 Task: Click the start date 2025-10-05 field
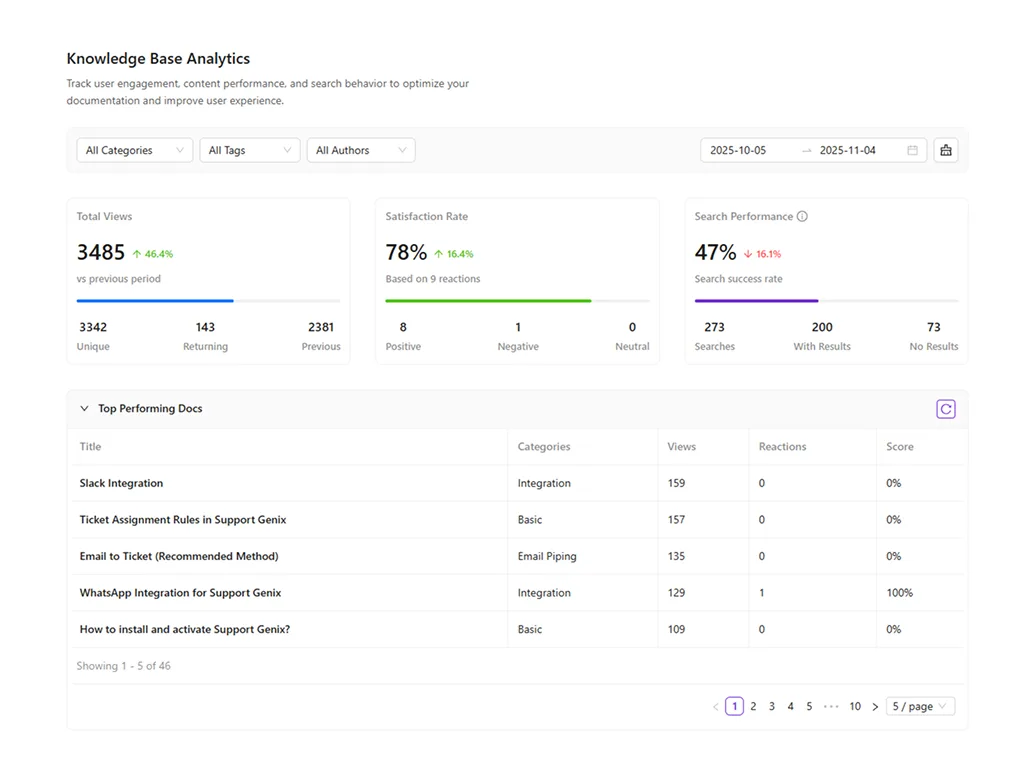pos(738,151)
